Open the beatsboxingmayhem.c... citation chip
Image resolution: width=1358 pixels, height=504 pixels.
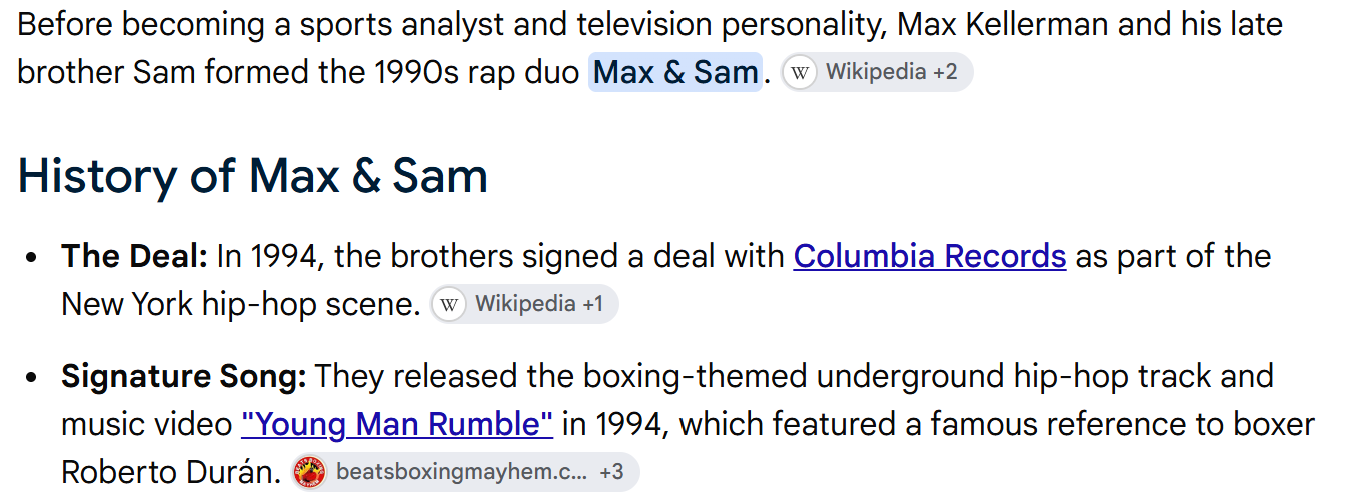[x=464, y=472]
